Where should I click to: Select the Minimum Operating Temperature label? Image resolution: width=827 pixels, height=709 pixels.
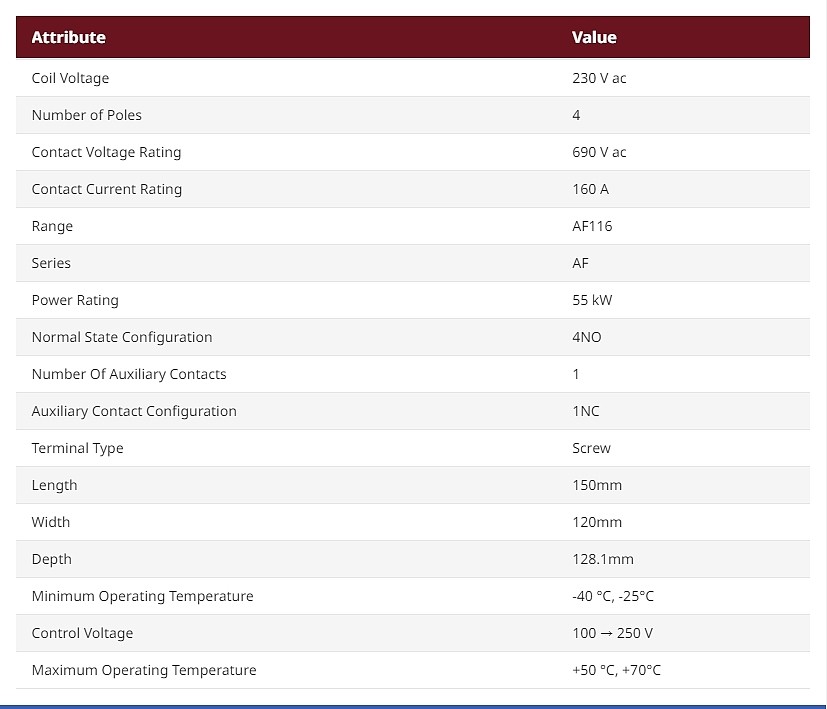pyautogui.click(x=142, y=596)
